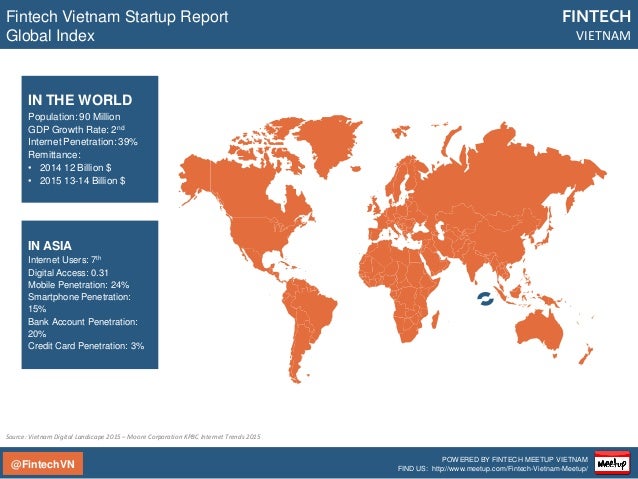The width and height of the screenshot is (638, 479).
Task: Click the source citation text
Action: coord(133,437)
